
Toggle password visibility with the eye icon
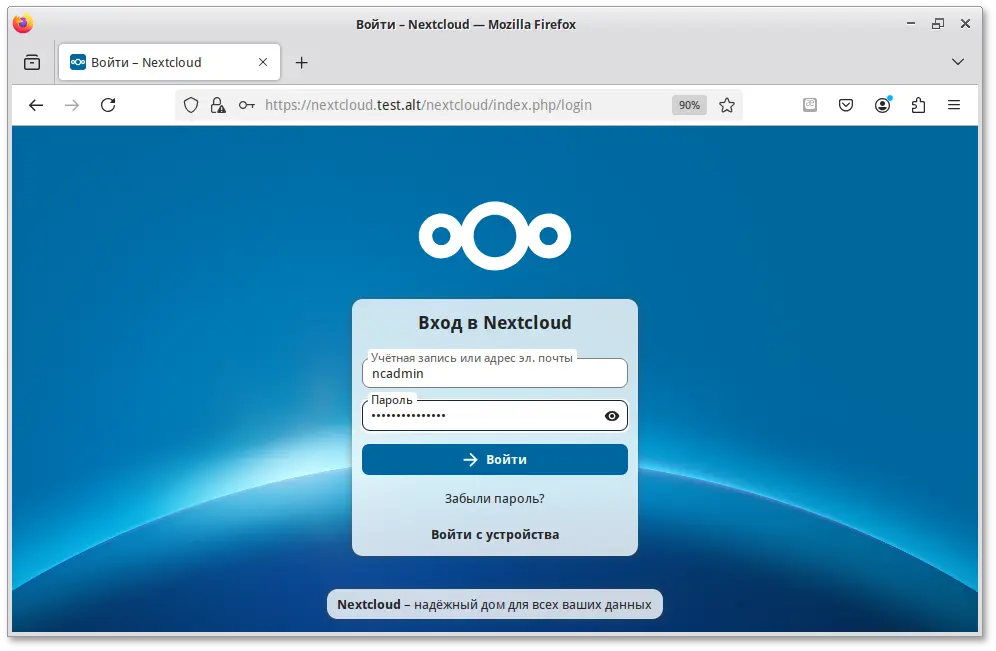(x=611, y=415)
